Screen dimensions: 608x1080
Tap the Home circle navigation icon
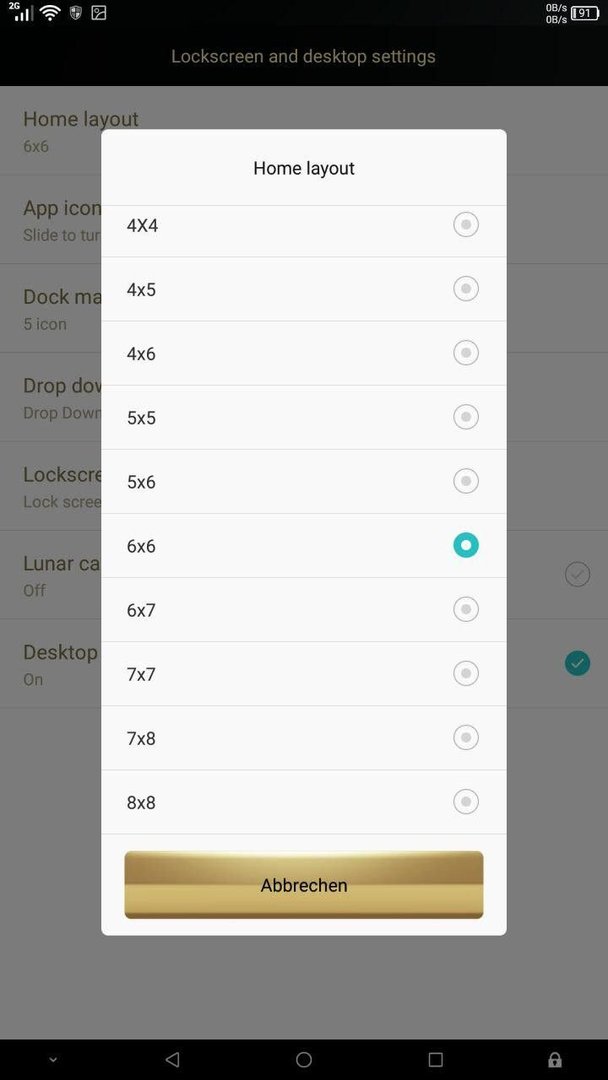click(304, 1059)
